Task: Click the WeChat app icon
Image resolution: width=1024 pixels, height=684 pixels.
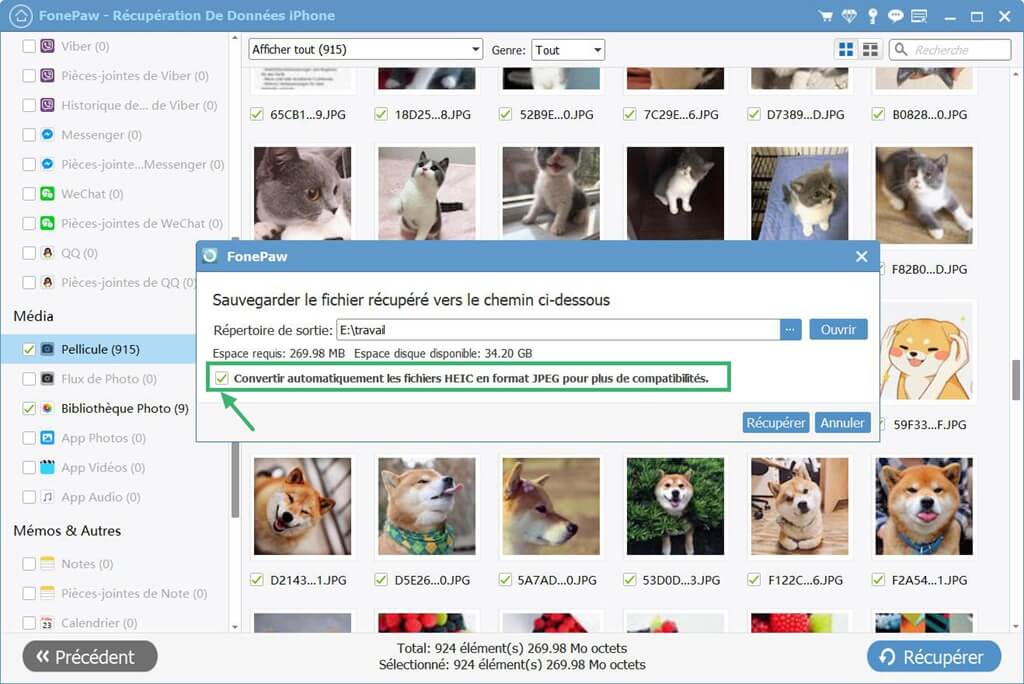Action: (48, 193)
